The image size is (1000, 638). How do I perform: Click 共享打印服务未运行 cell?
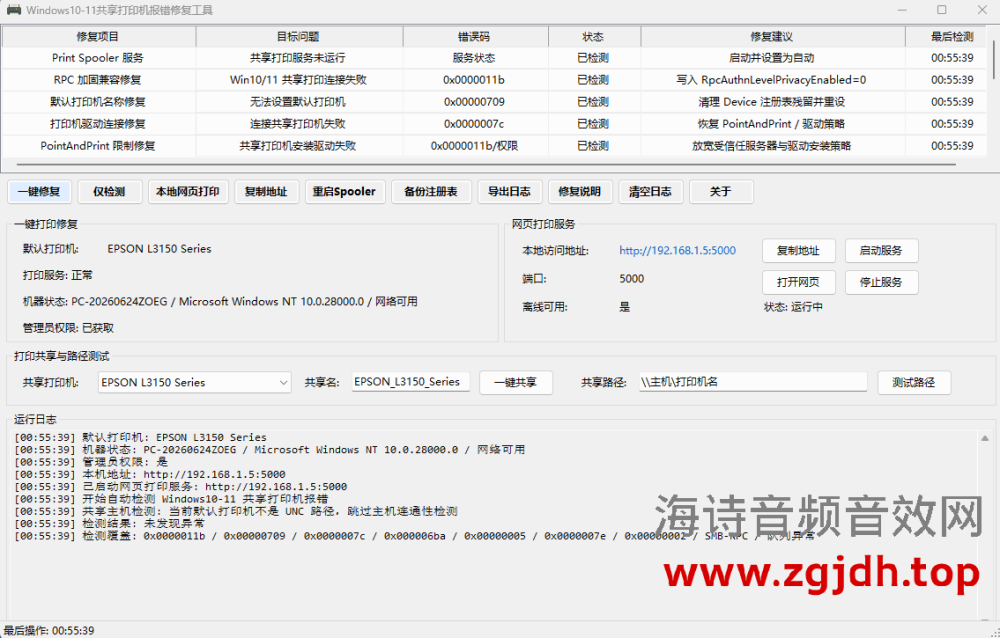point(298,57)
